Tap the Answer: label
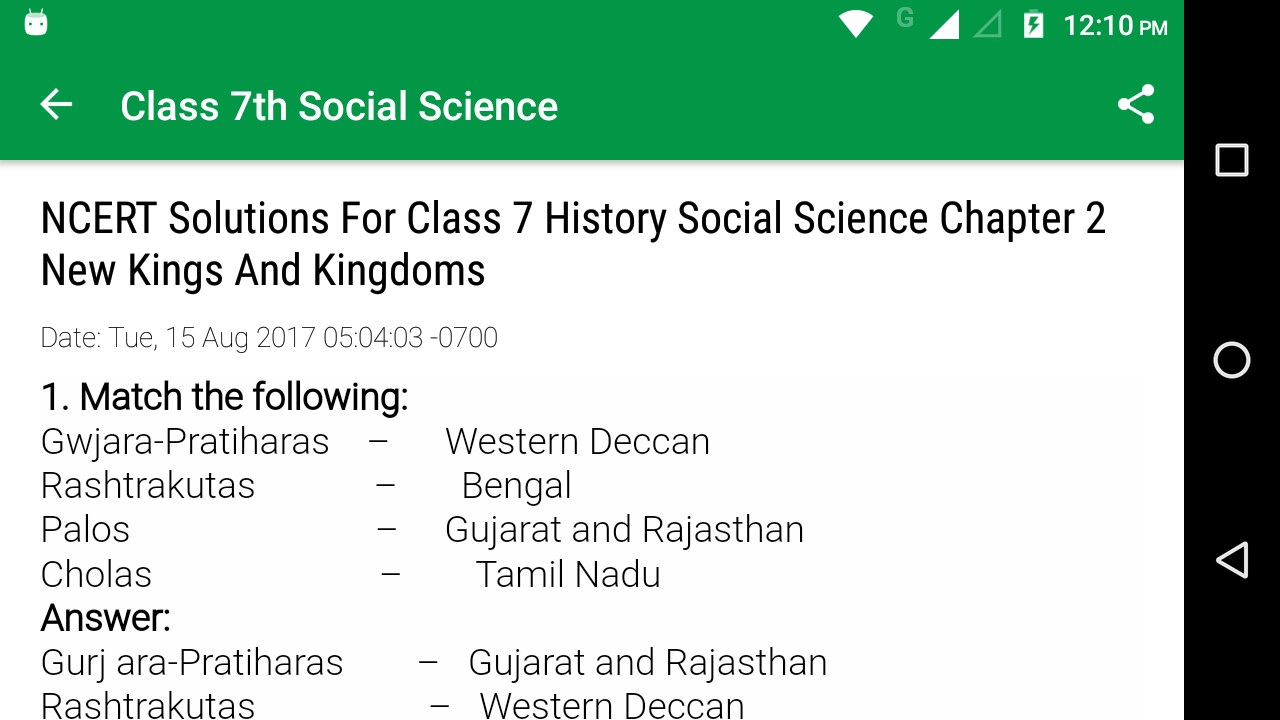The image size is (1280, 720). click(105, 618)
